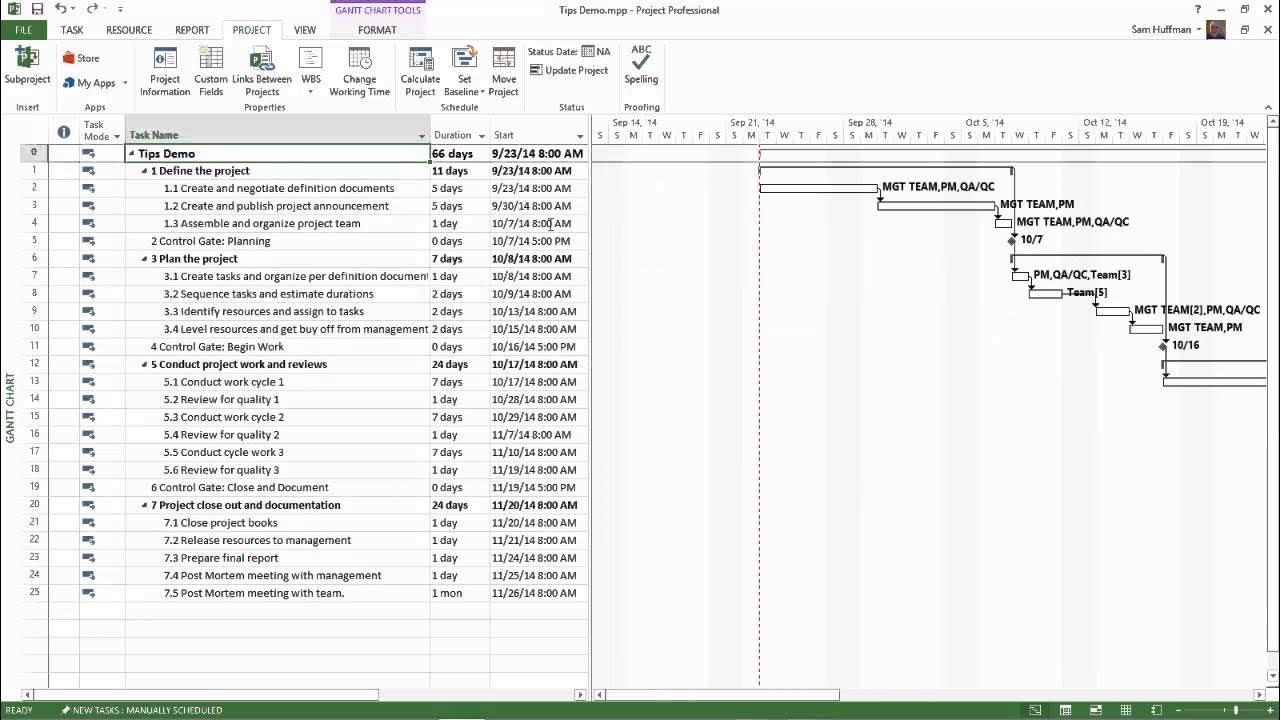Switch to the RESOURCE ribbon tab

pyautogui.click(x=129, y=30)
